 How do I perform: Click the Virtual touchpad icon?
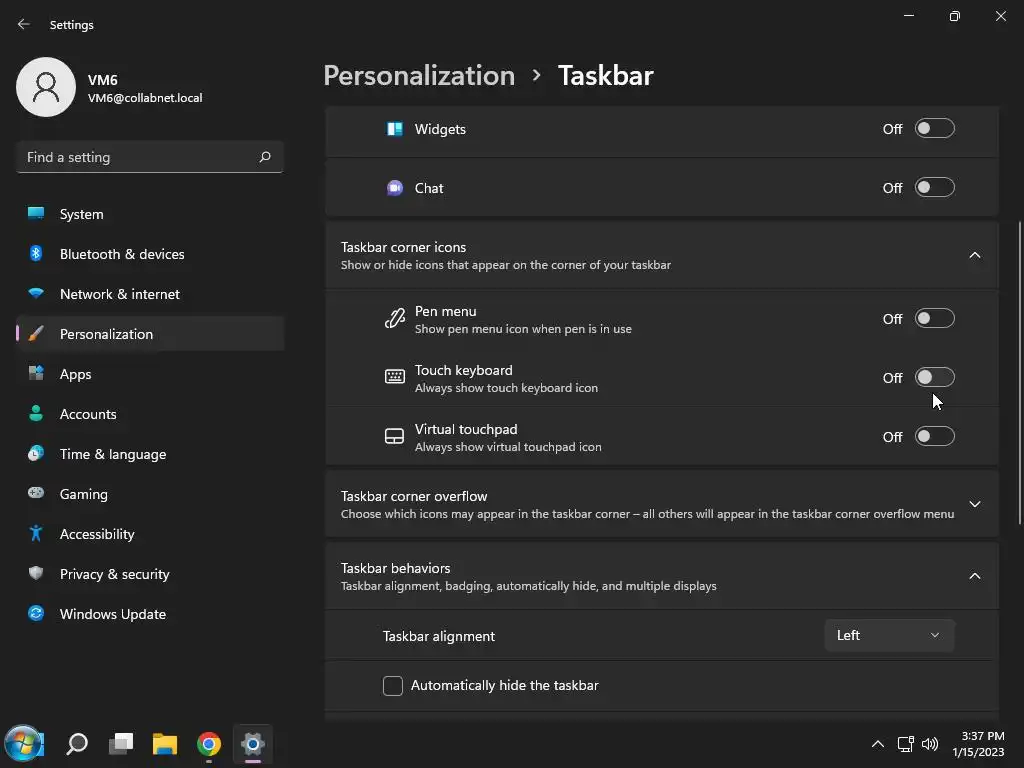point(394,436)
